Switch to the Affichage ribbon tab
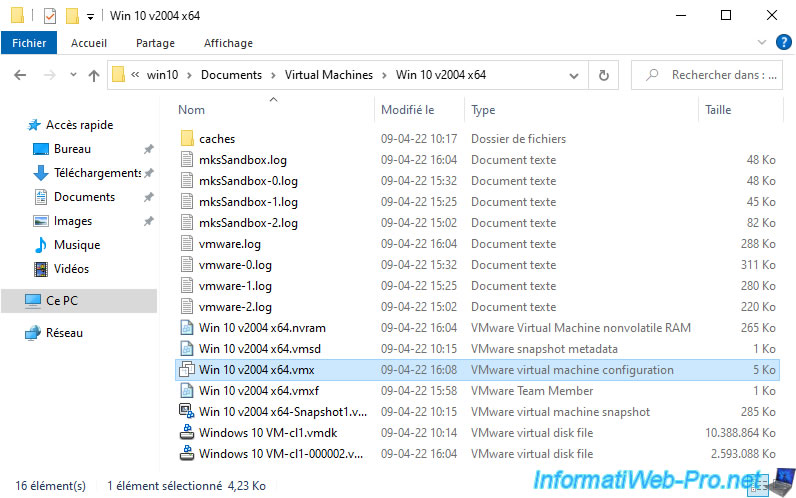 point(228,43)
